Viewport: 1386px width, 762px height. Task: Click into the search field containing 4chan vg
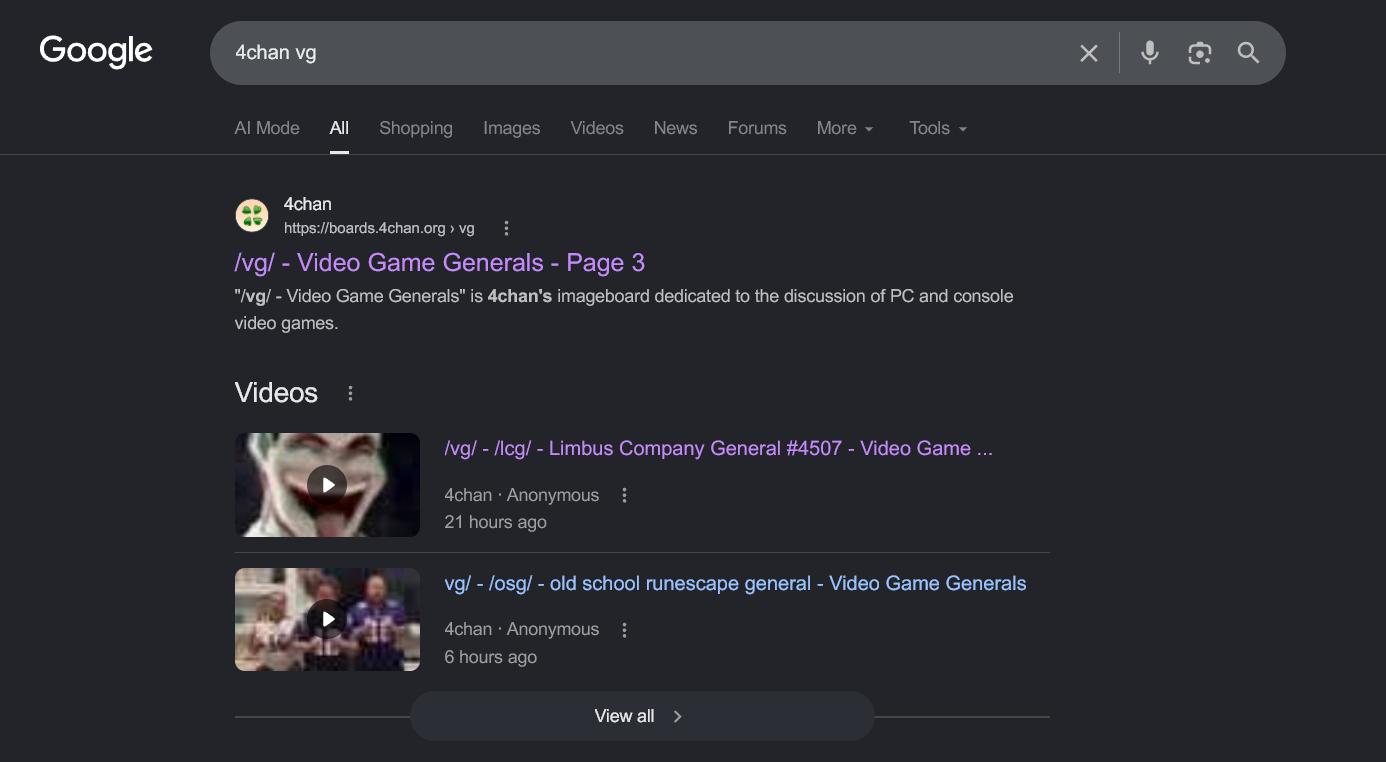(640, 53)
